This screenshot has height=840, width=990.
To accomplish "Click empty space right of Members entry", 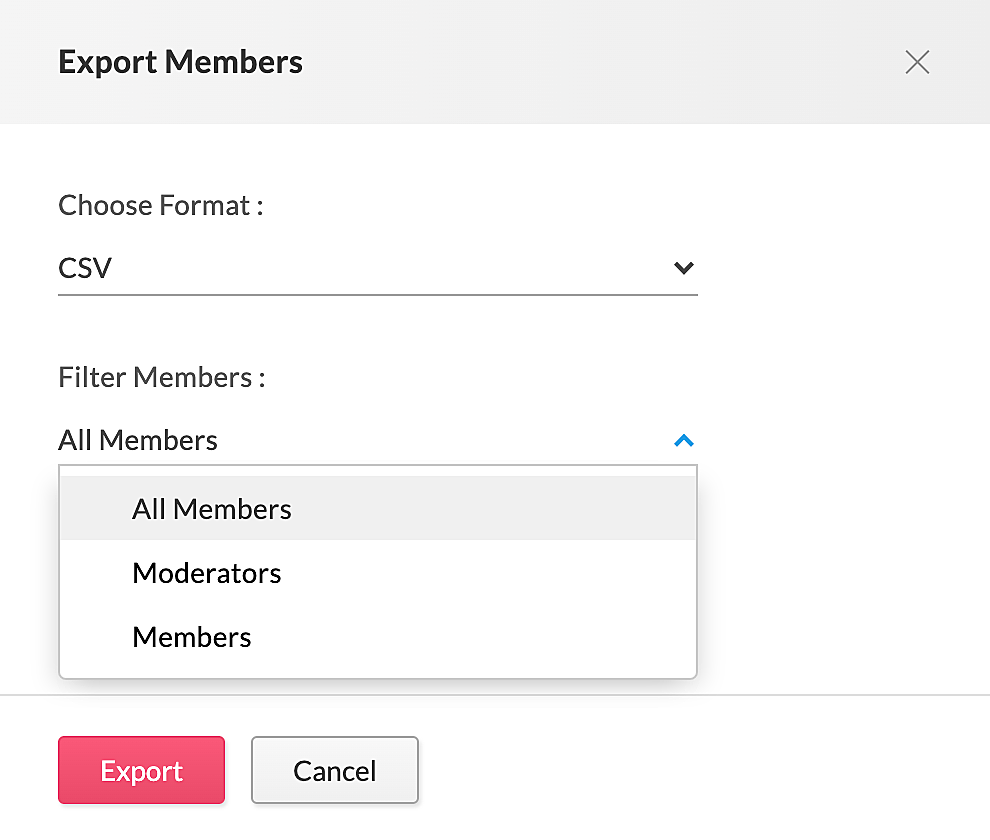I will [x=474, y=637].
